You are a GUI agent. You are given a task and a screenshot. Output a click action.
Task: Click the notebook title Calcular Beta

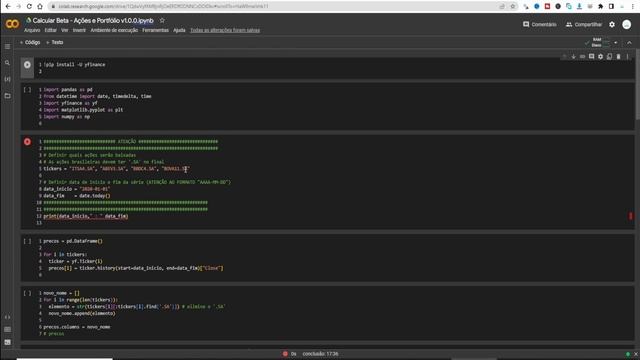coord(93,20)
